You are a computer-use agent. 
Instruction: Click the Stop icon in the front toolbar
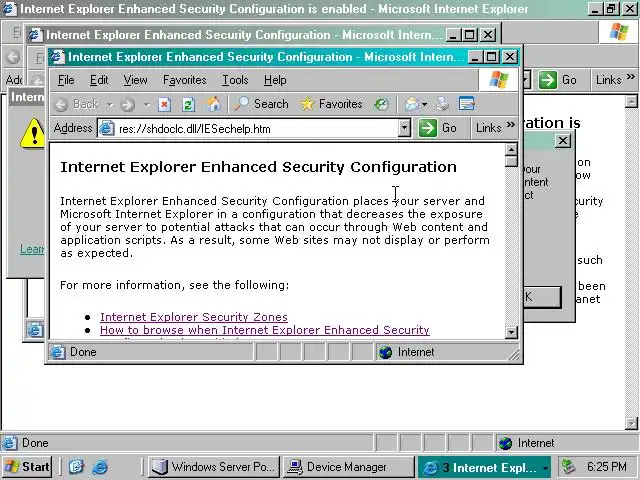point(164,104)
